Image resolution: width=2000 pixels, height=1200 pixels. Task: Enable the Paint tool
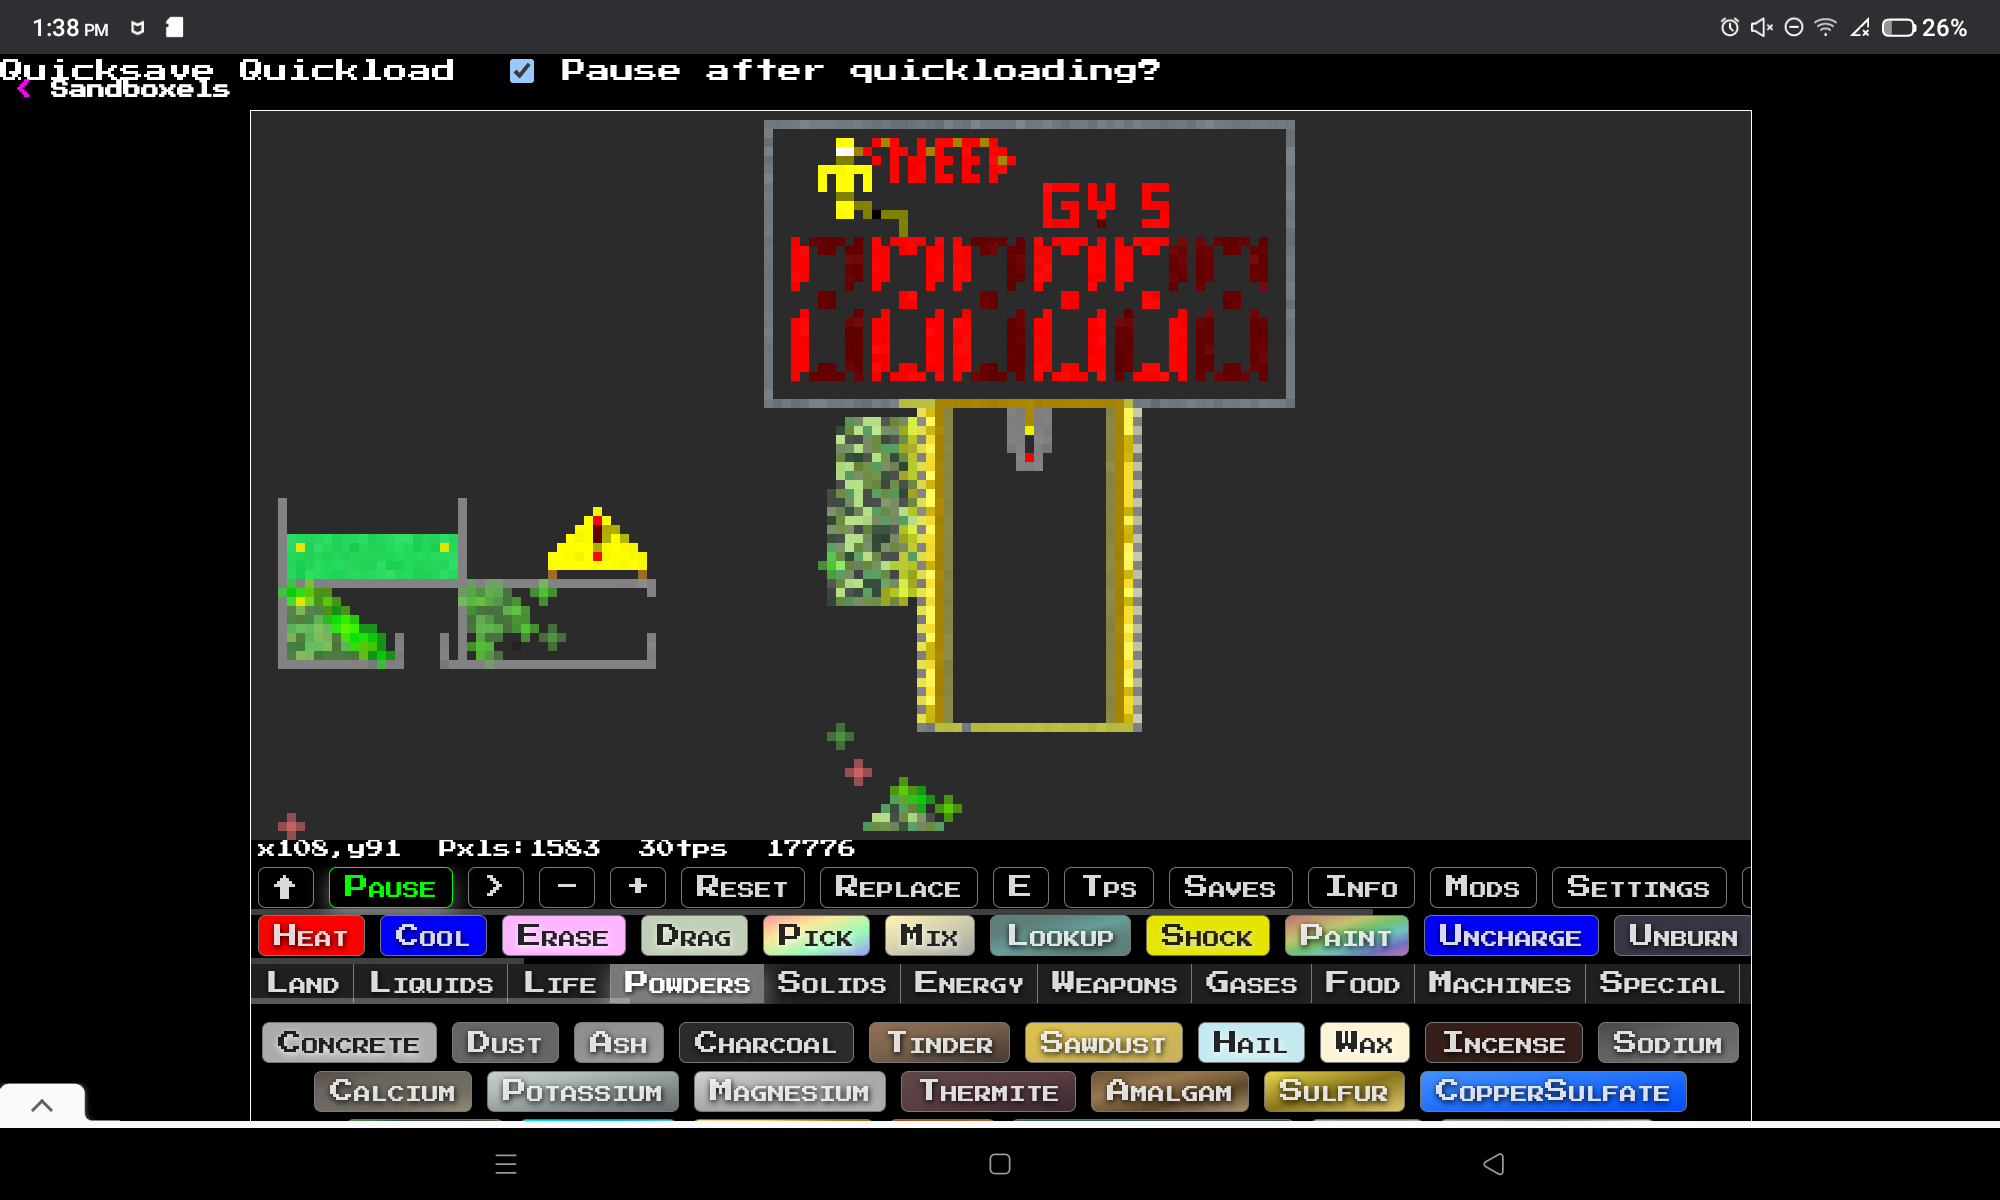(1346, 936)
